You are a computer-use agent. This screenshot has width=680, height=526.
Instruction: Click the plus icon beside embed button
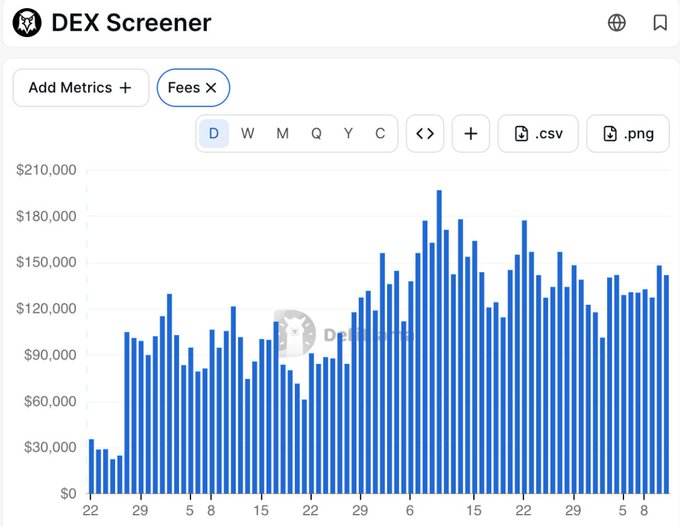click(x=471, y=134)
